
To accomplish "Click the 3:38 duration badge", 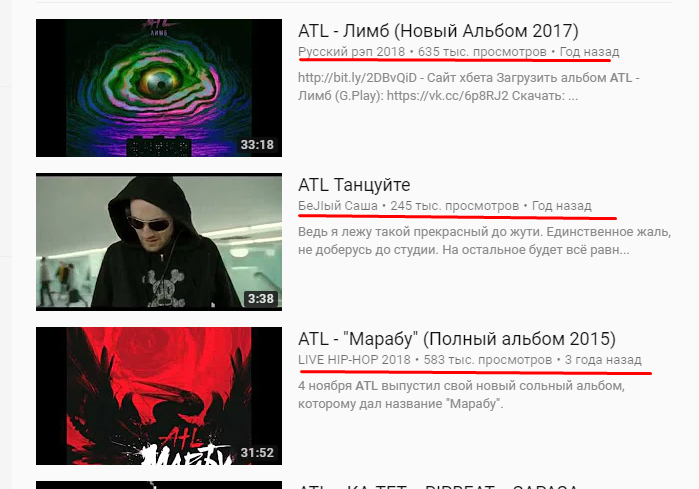I will [x=261, y=299].
